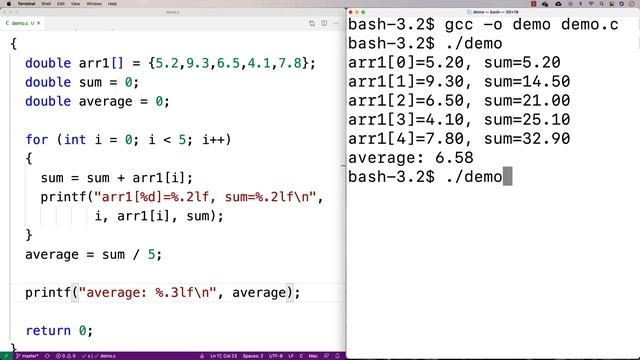This screenshot has width=640, height=360.
Task: Place cursor on double arr1[] declaration line
Action: (x=170, y=63)
